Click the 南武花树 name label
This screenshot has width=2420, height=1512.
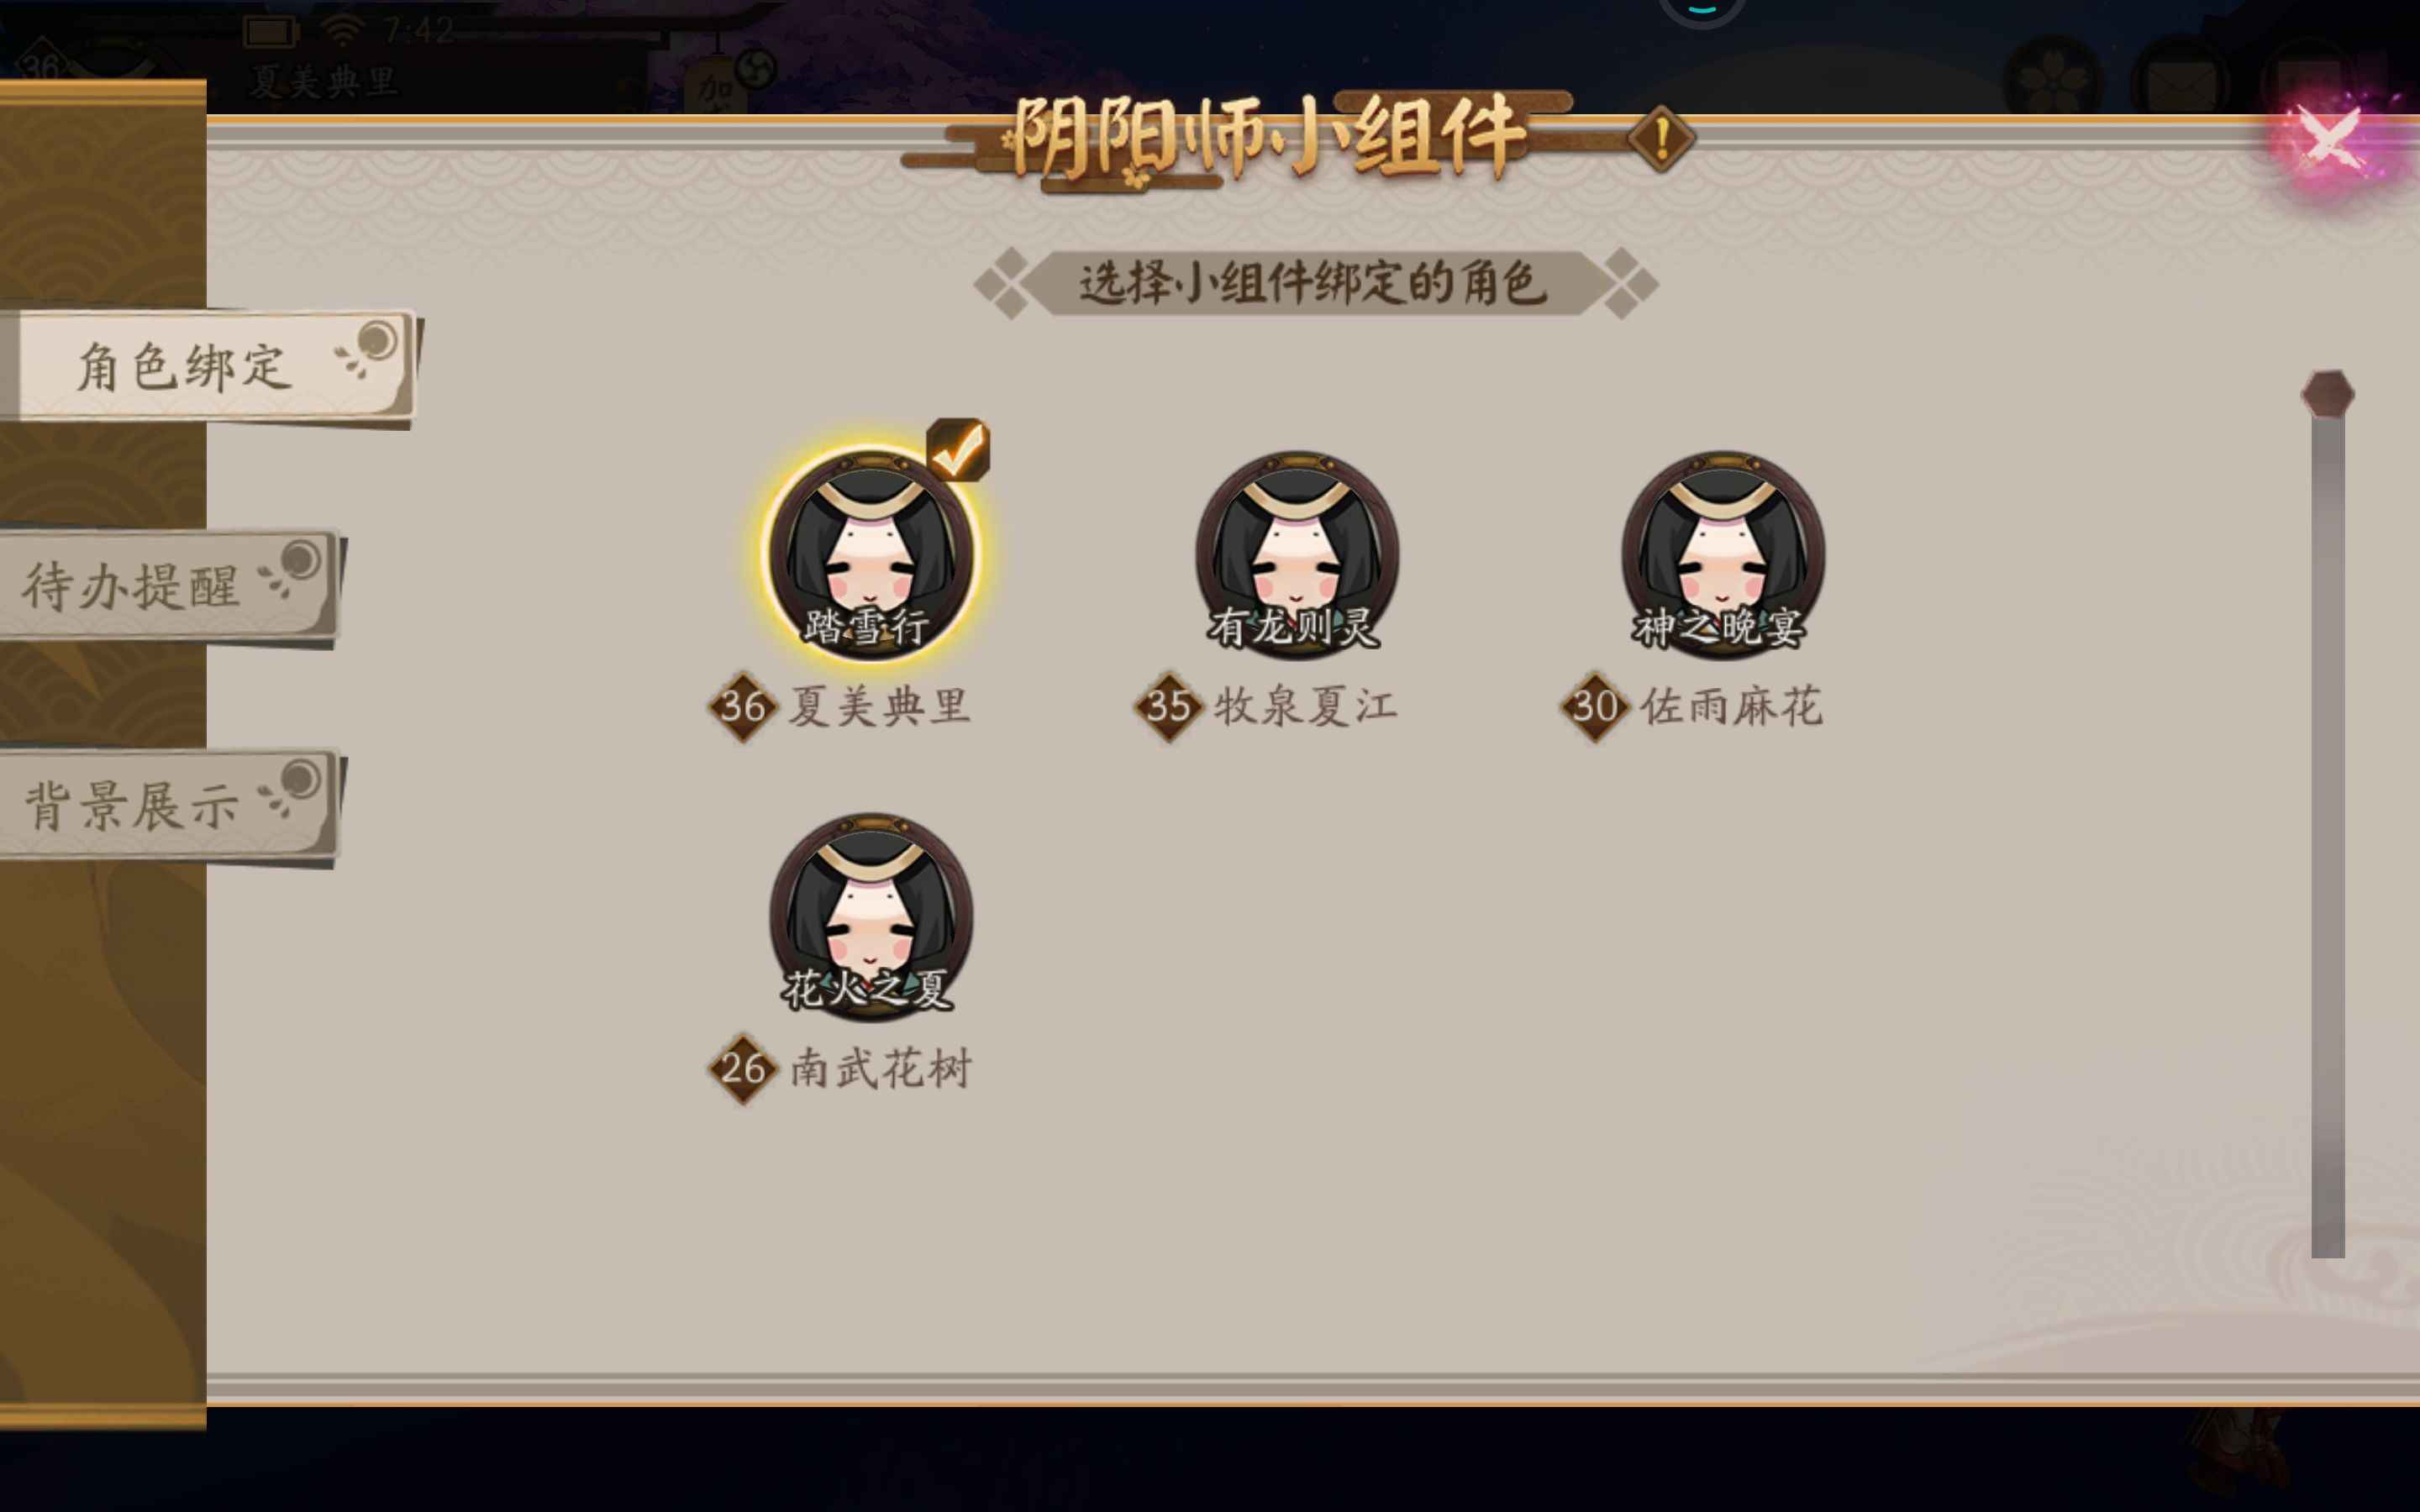tap(880, 1068)
